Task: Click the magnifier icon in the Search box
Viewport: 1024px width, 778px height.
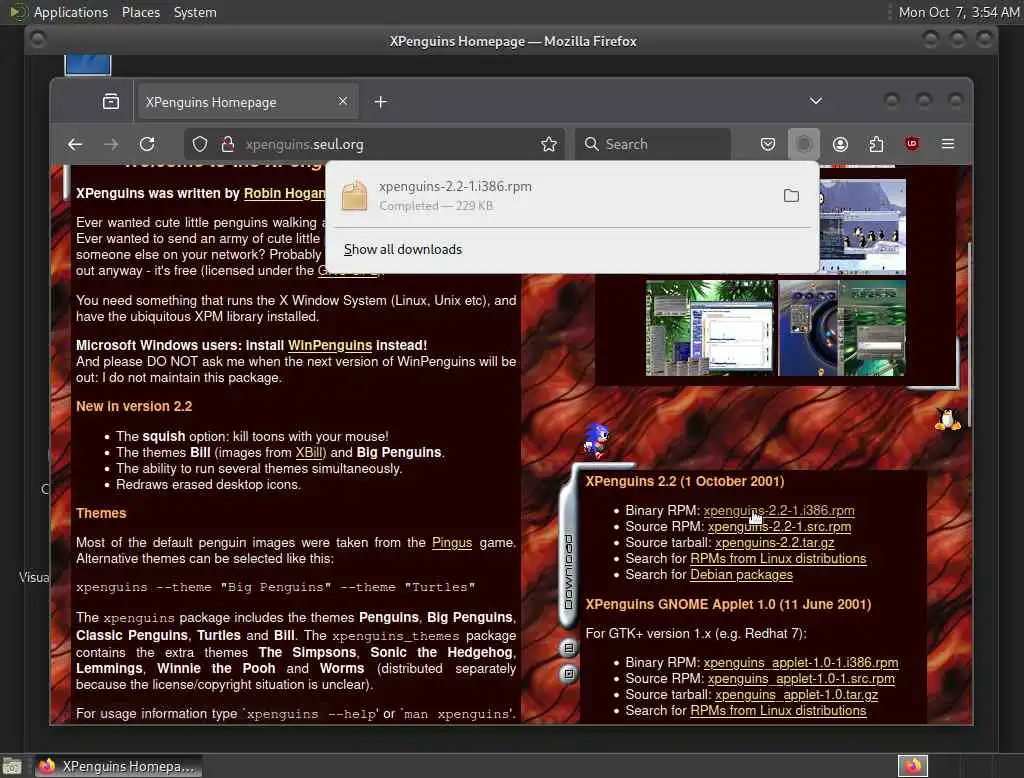Action: coord(592,144)
